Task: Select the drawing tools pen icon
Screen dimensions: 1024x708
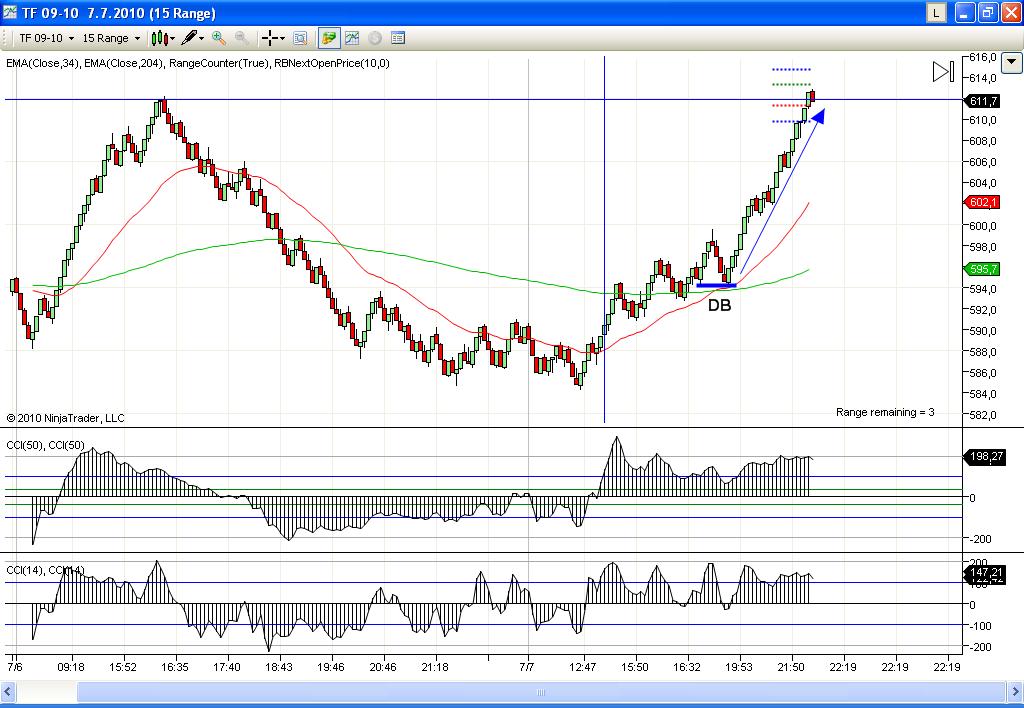Action: point(192,38)
